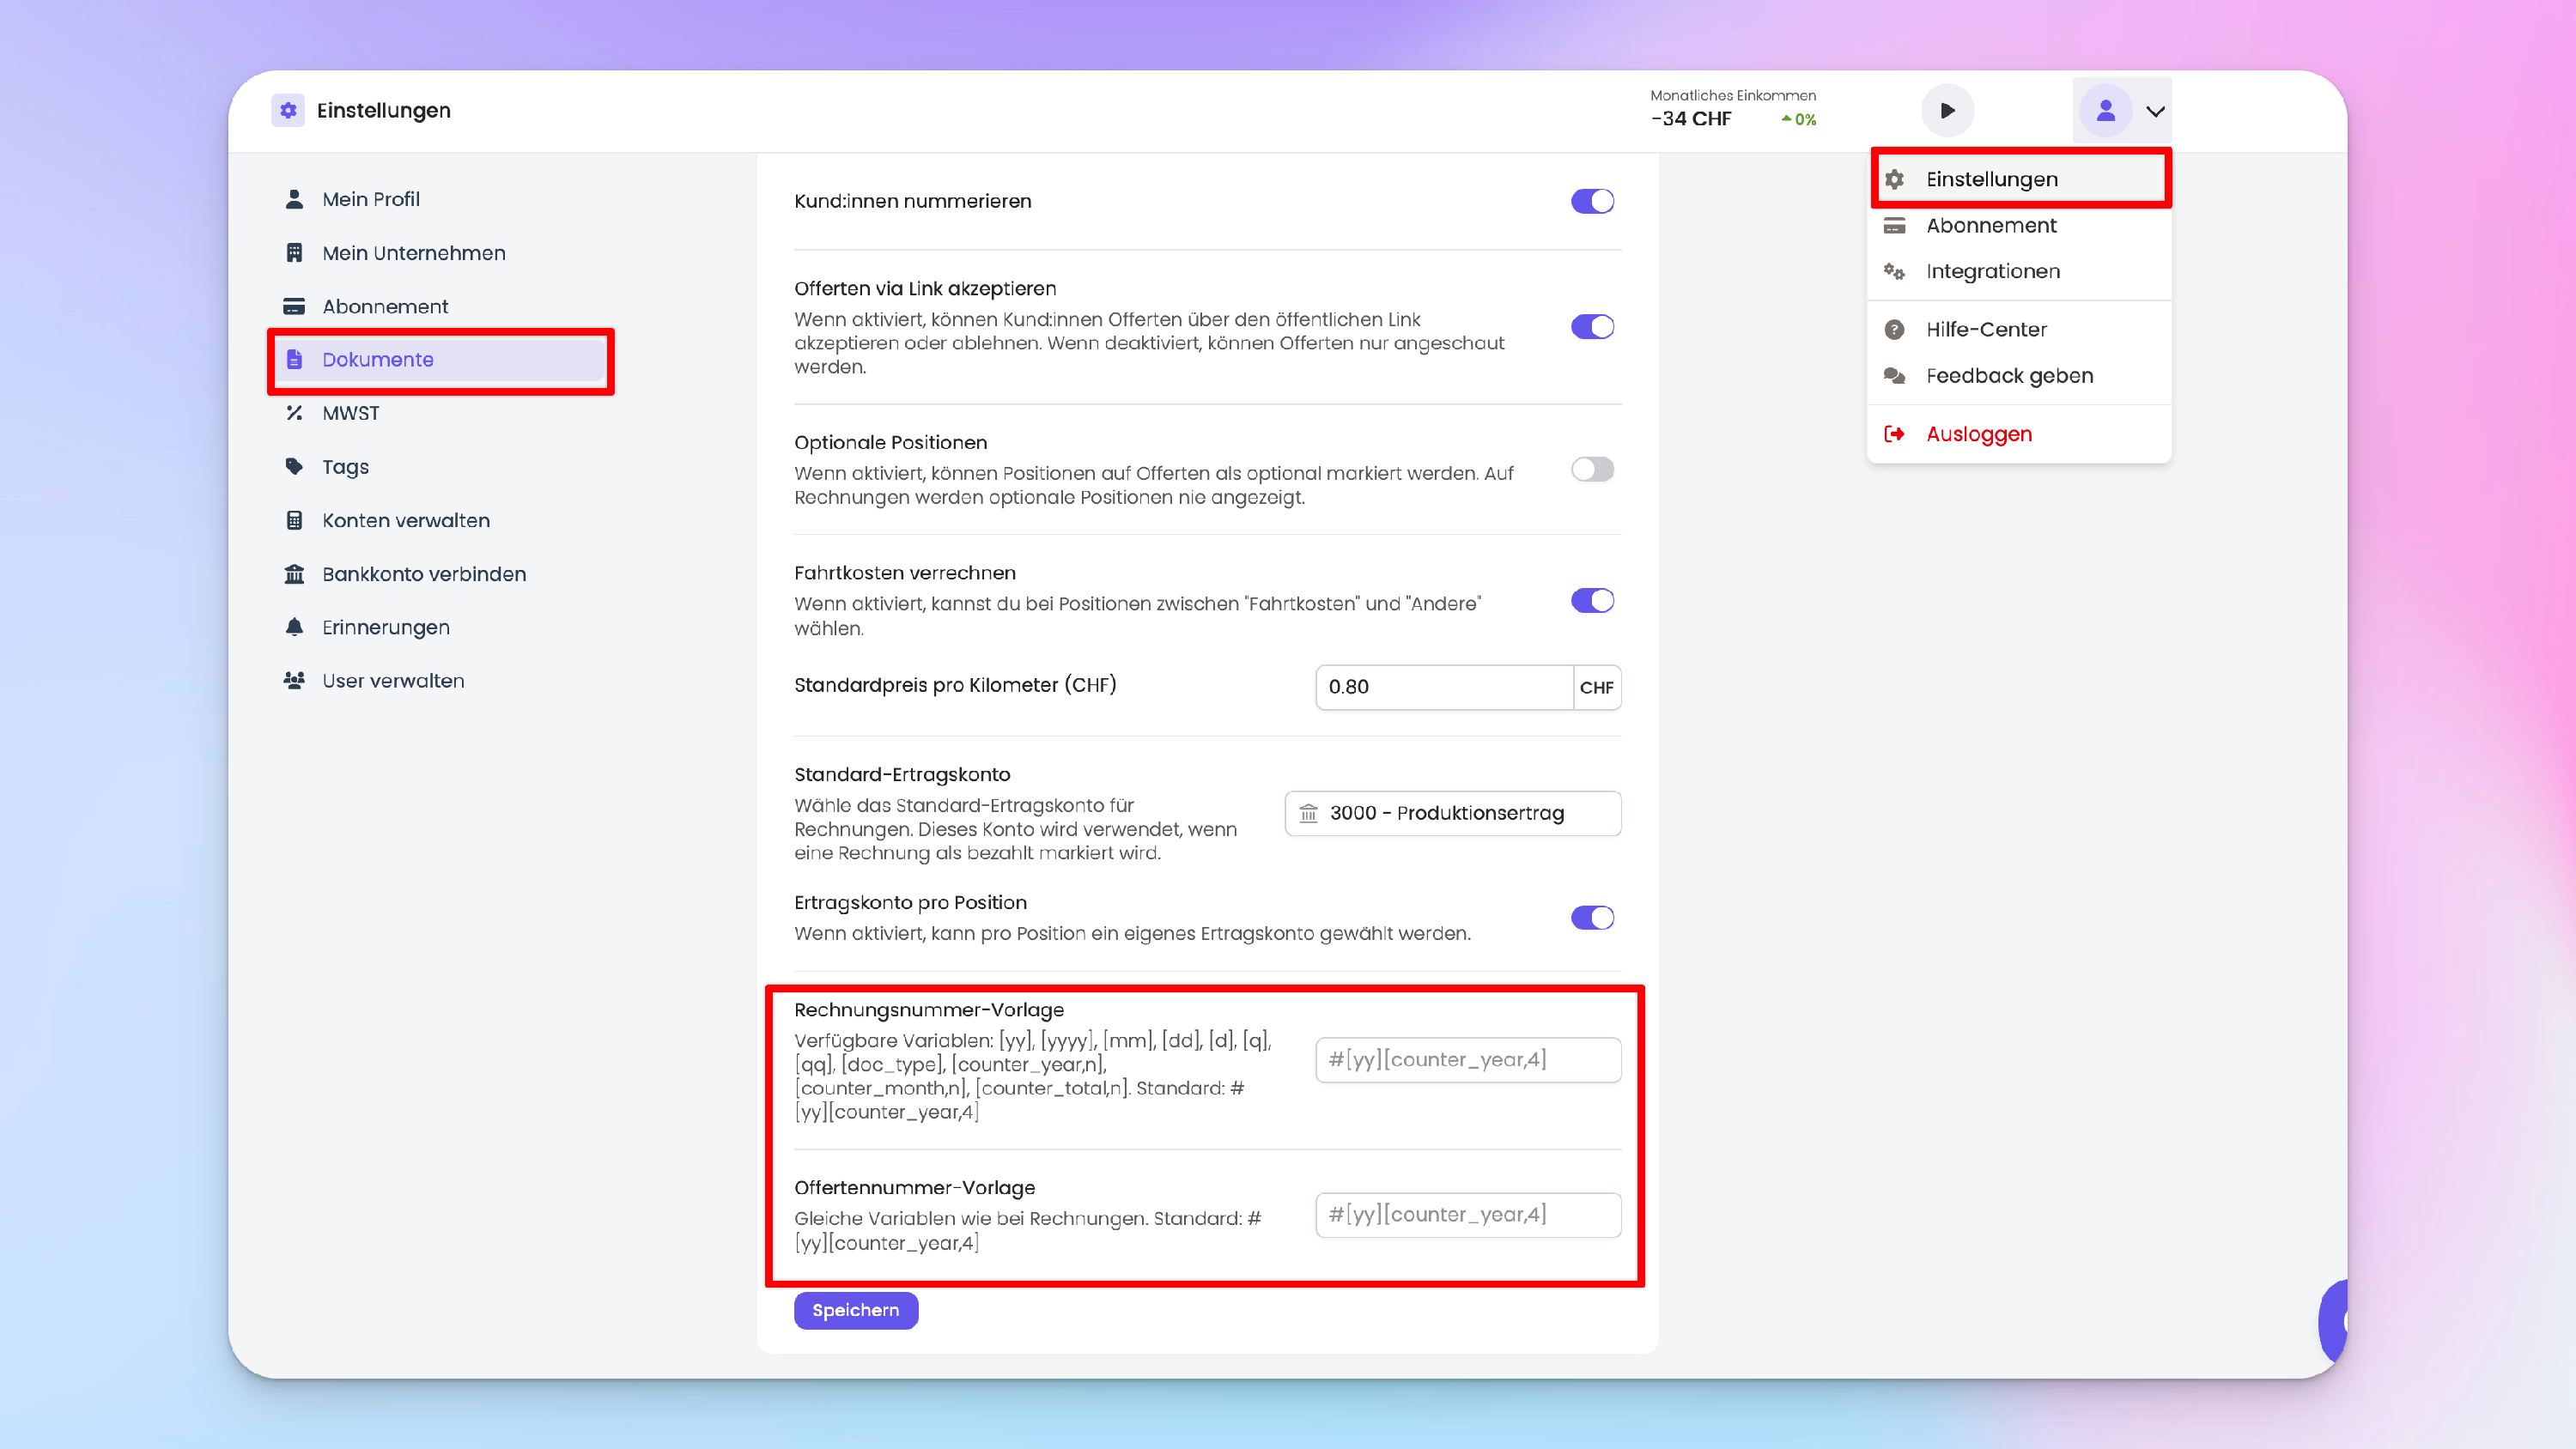Click the users icon for User verwalten
This screenshot has height=1449, width=2576.
(294, 681)
